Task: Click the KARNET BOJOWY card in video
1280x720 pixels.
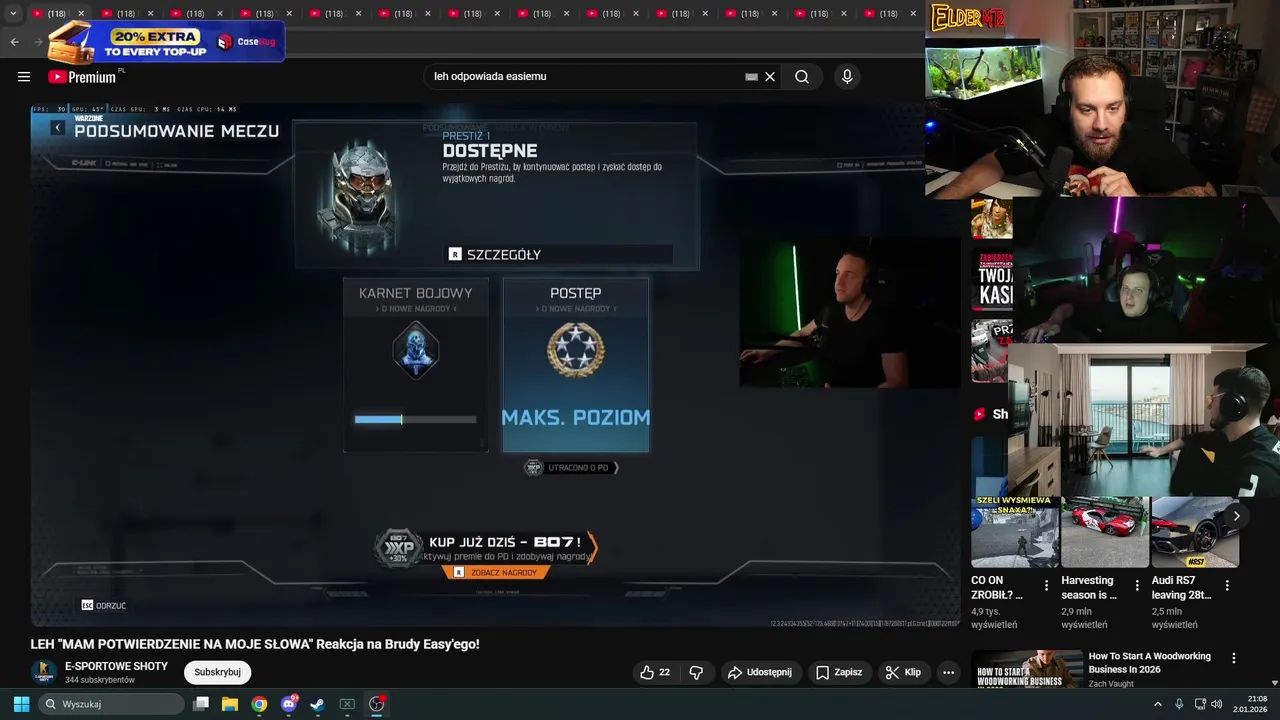Action: click(416, 365)
